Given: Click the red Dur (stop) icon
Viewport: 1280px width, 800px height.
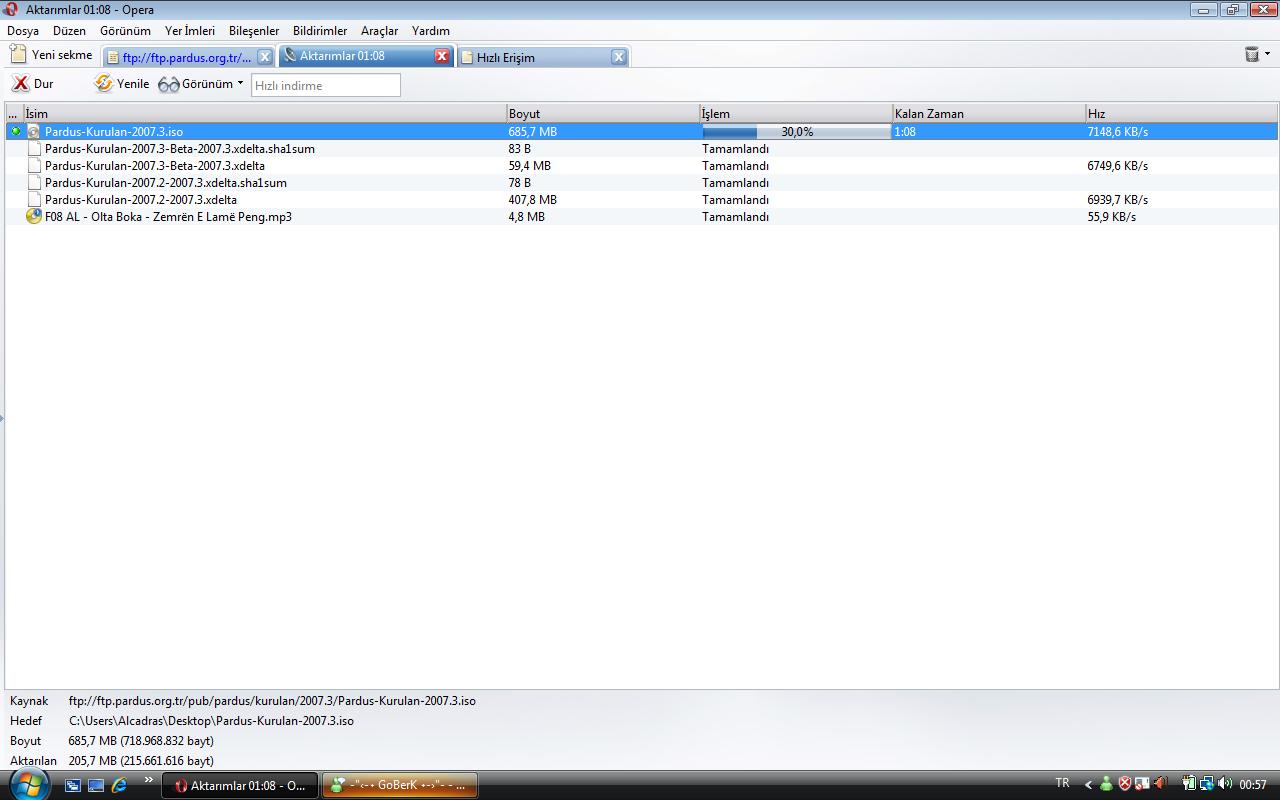Looking at the screenshot, I should tap(21, 84).
